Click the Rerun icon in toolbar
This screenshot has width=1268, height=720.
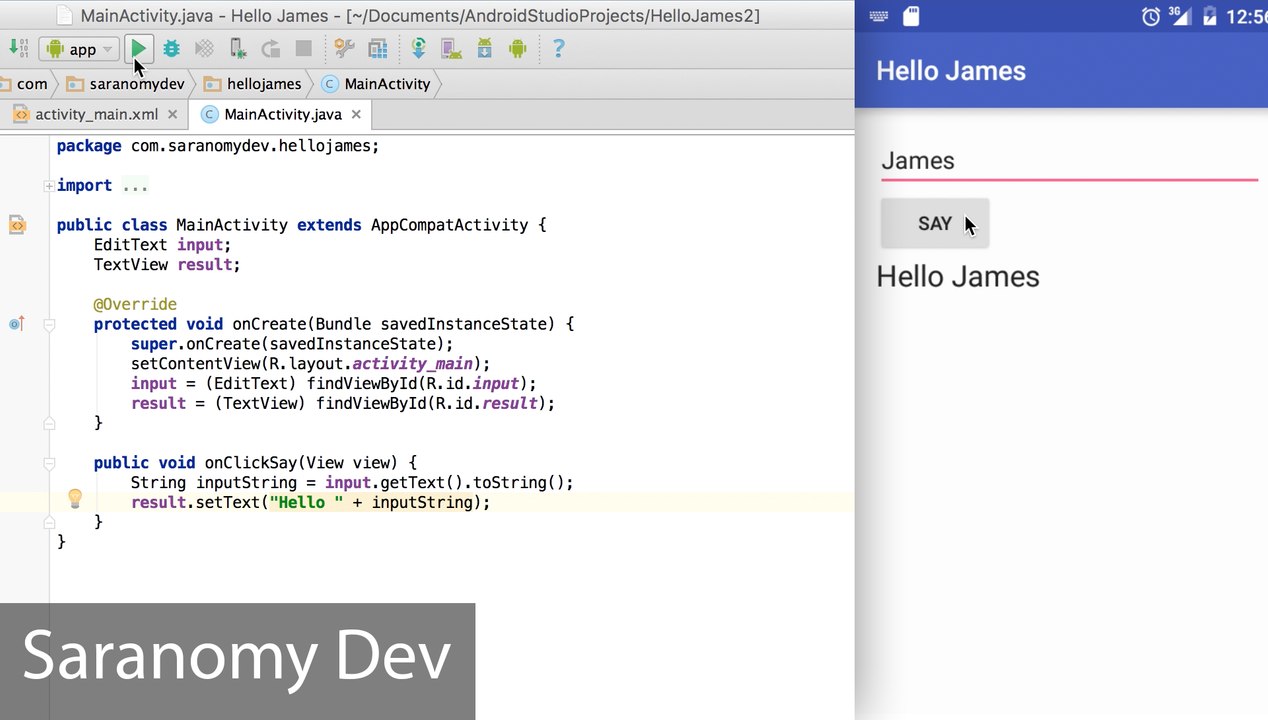click(x=270, y=48)
